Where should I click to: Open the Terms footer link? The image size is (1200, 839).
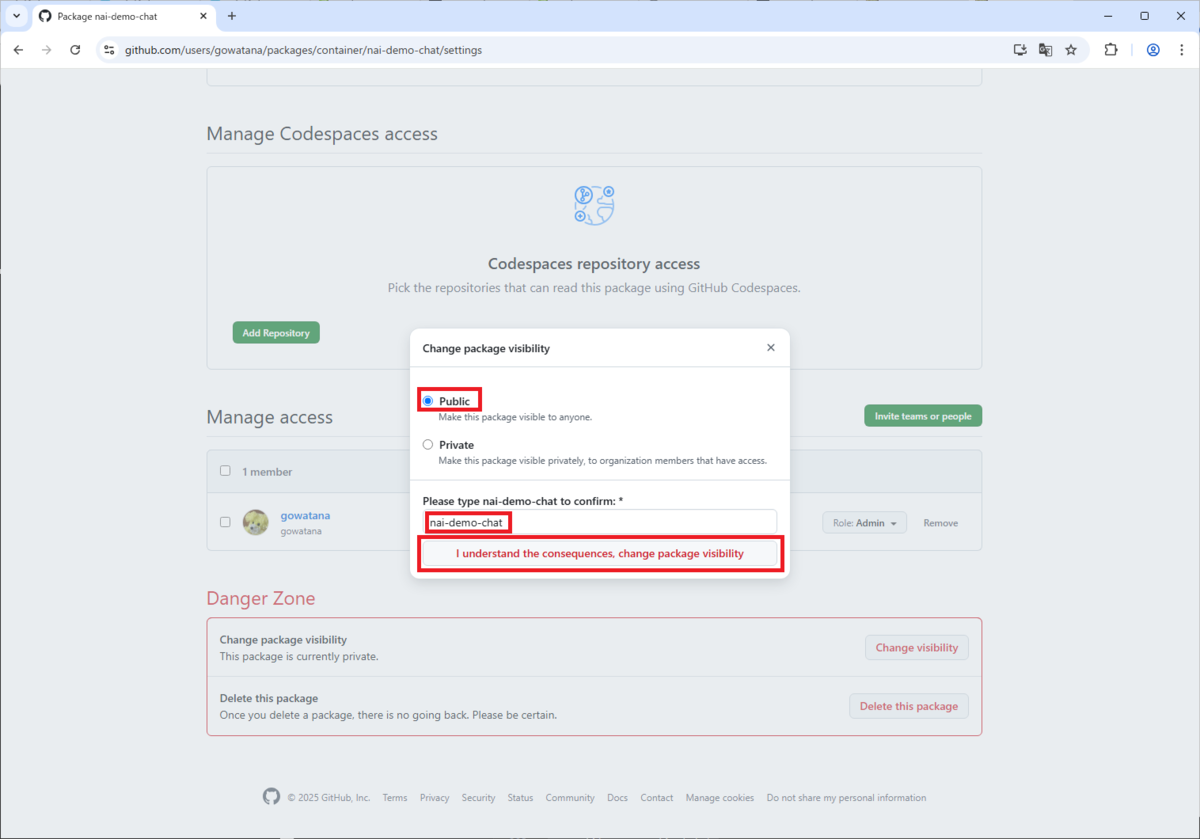[x=395, y=798]
